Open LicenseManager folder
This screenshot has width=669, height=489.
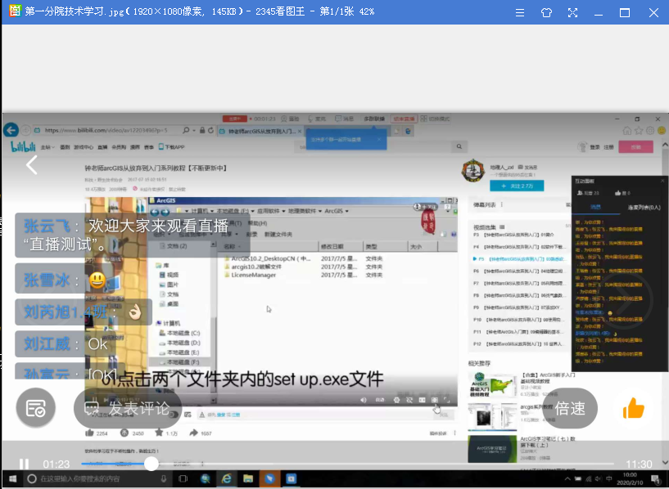click(x=250, y=275)
